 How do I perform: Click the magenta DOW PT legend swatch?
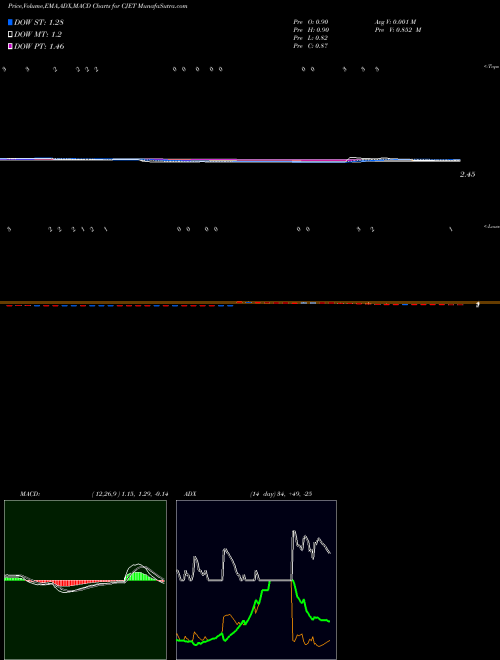click(x=10, y=46)
